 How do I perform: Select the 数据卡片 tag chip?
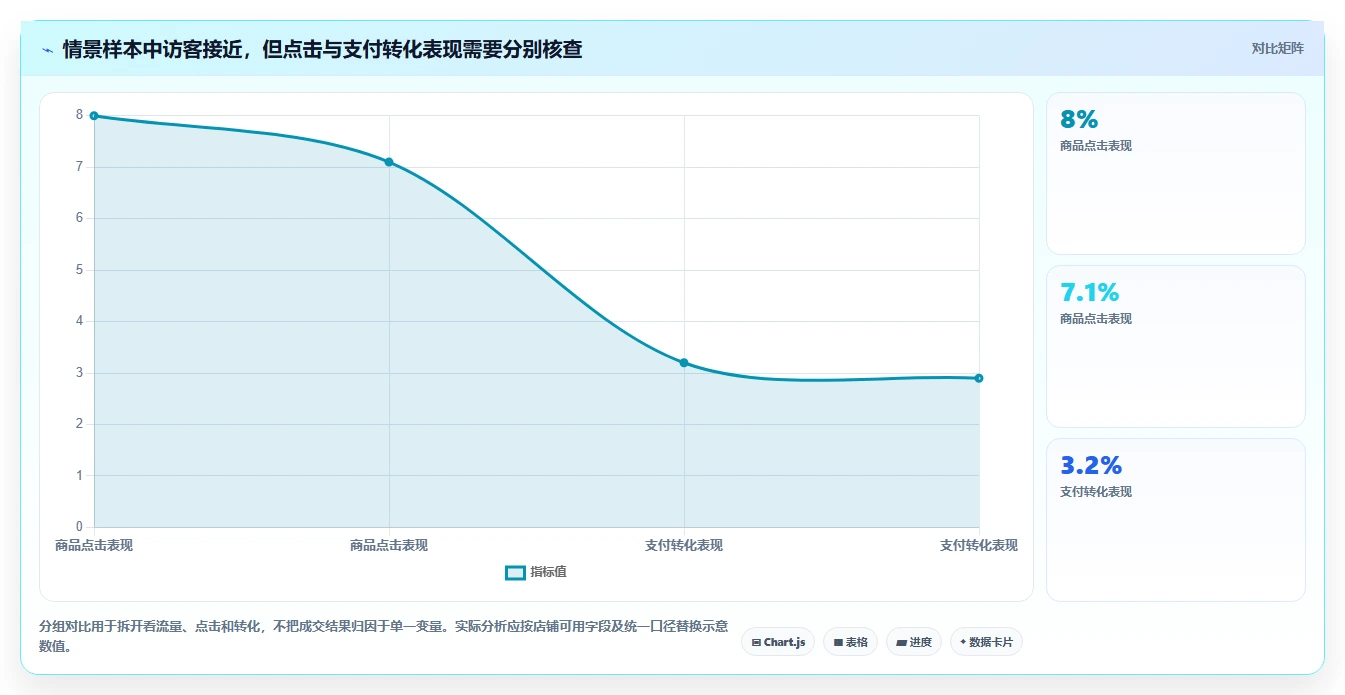pyautogui.click(x=986, y=642)
